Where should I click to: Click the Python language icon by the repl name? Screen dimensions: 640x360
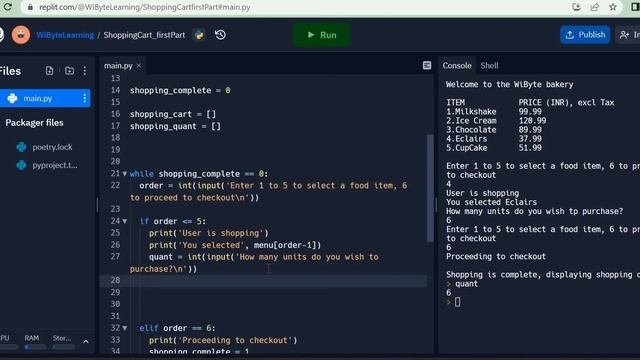199,35
